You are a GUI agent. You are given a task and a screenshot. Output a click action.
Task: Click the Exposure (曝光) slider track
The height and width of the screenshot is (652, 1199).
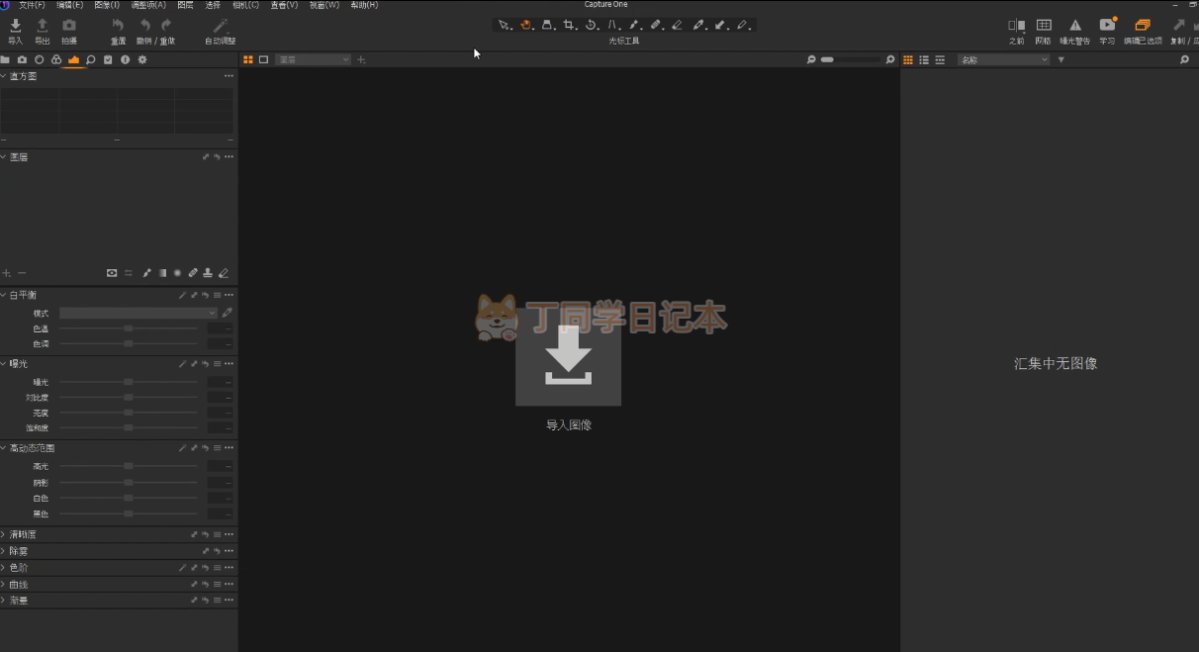[129, 382]
